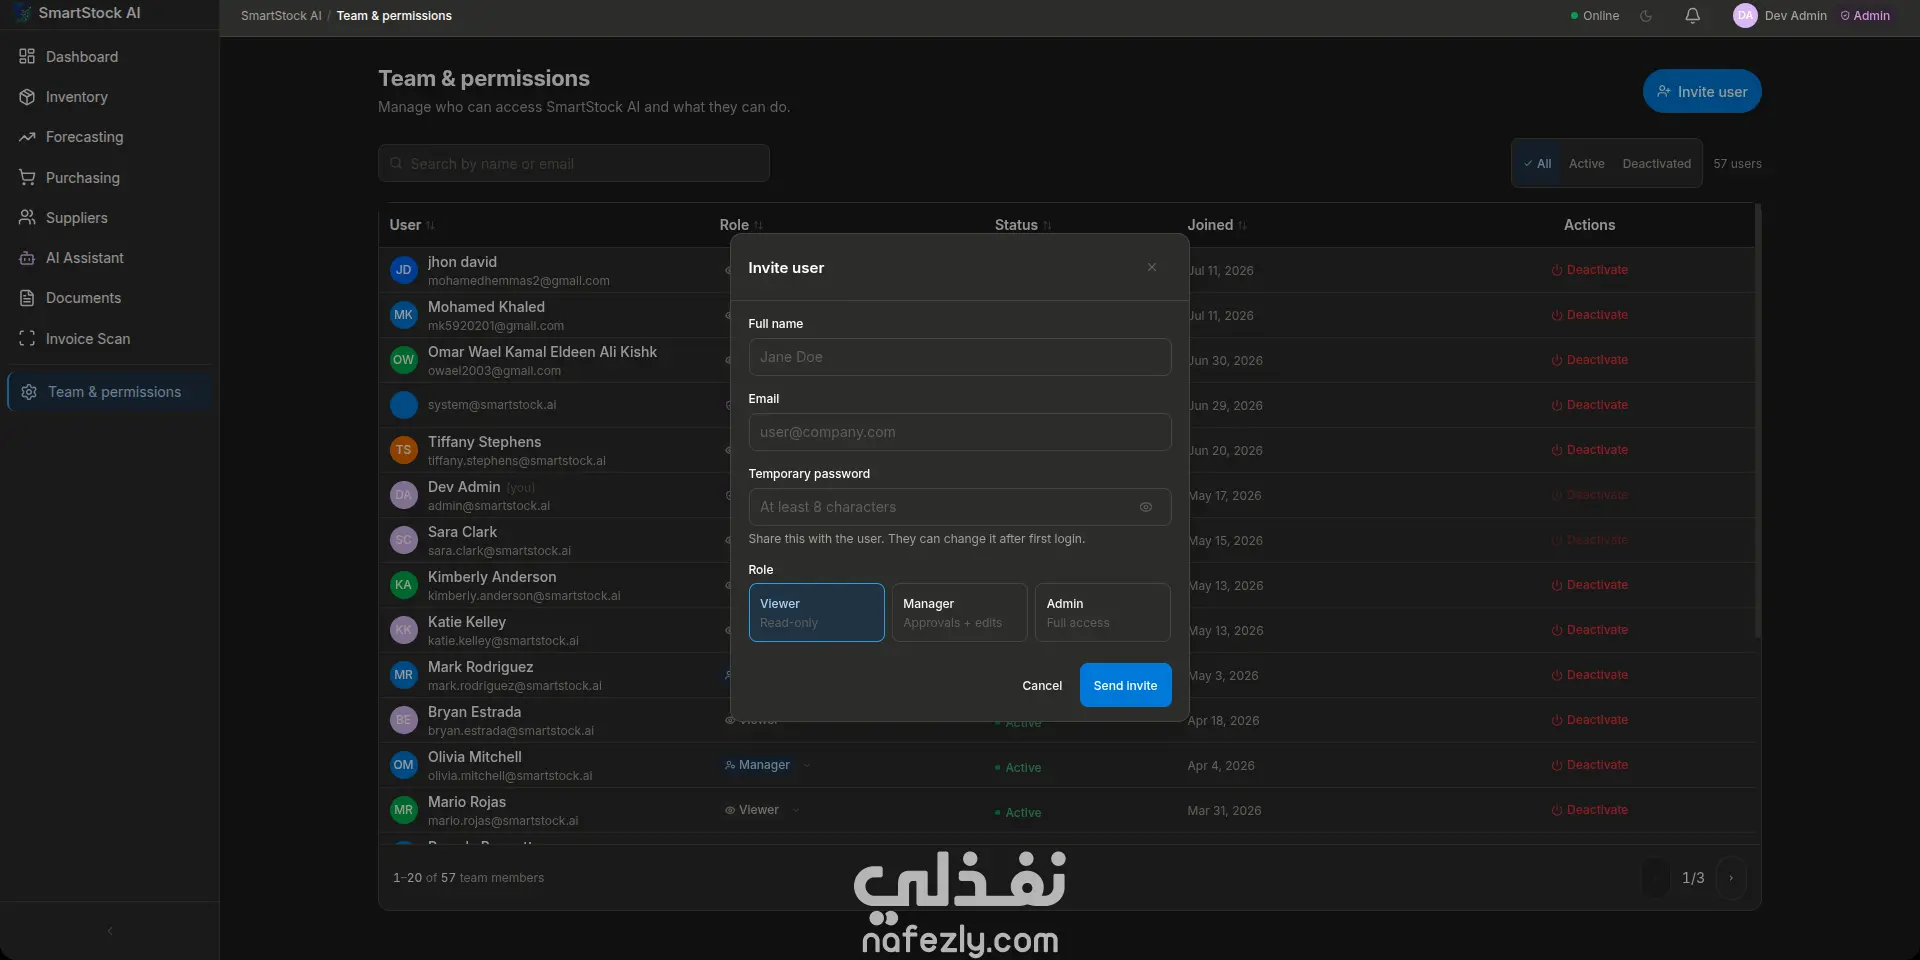
Task: Switch to the All users filter tab
Action: 1538,164
